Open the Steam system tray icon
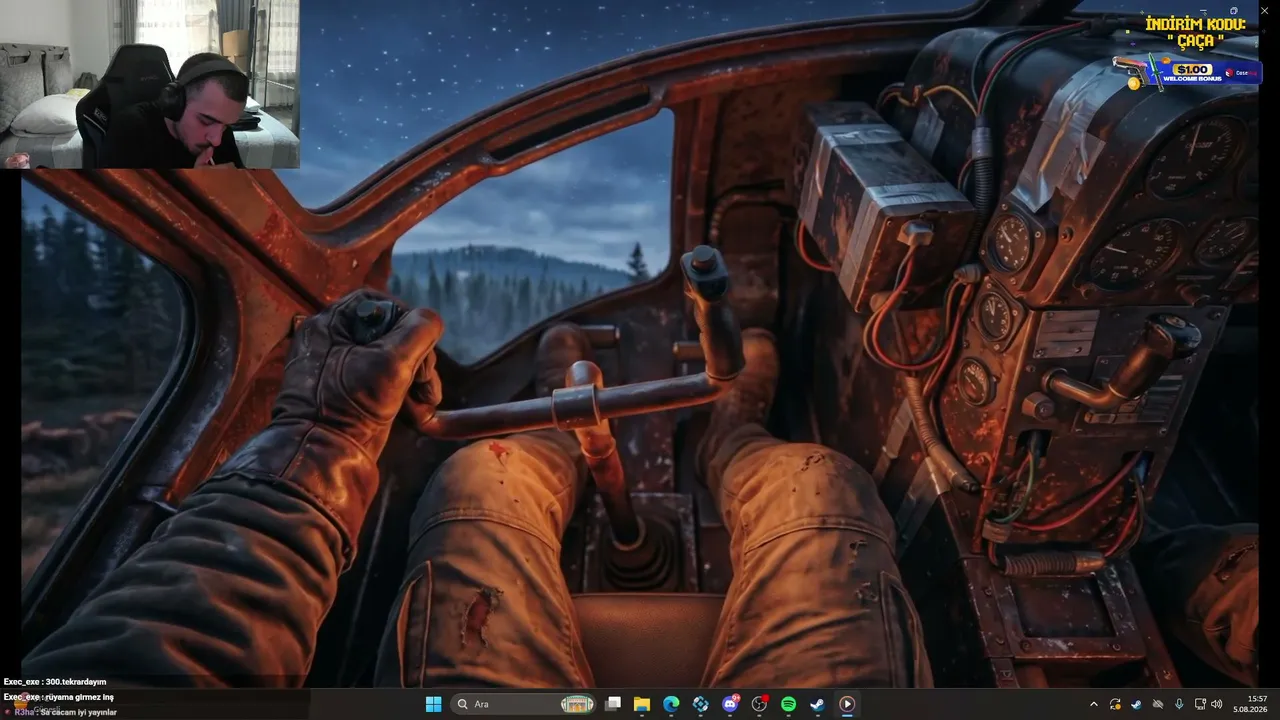The width and height of the screenshot is (1280, 720). [x=1136, y=704]
